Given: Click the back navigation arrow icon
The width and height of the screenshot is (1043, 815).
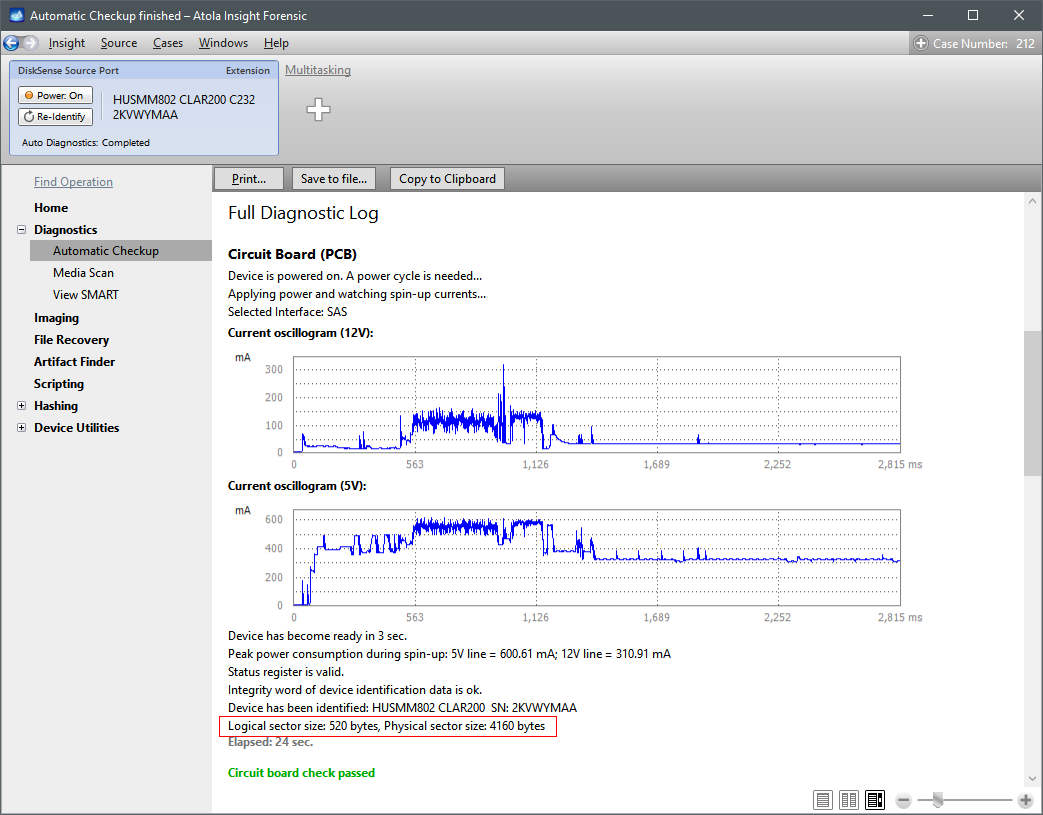Looking at the screenshot, I should (x=11, y=43).
